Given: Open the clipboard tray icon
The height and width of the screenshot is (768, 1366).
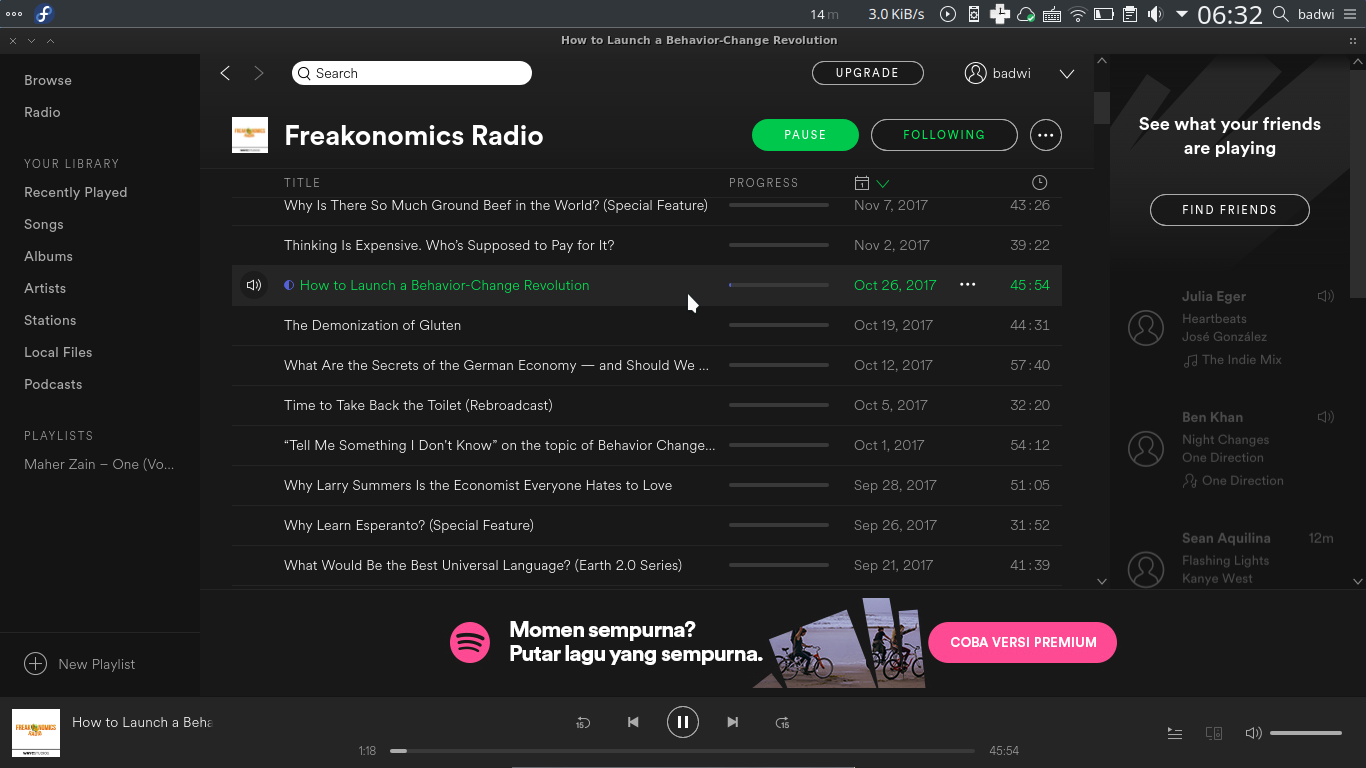Looking at the screenshot, I should [1130, 14].
